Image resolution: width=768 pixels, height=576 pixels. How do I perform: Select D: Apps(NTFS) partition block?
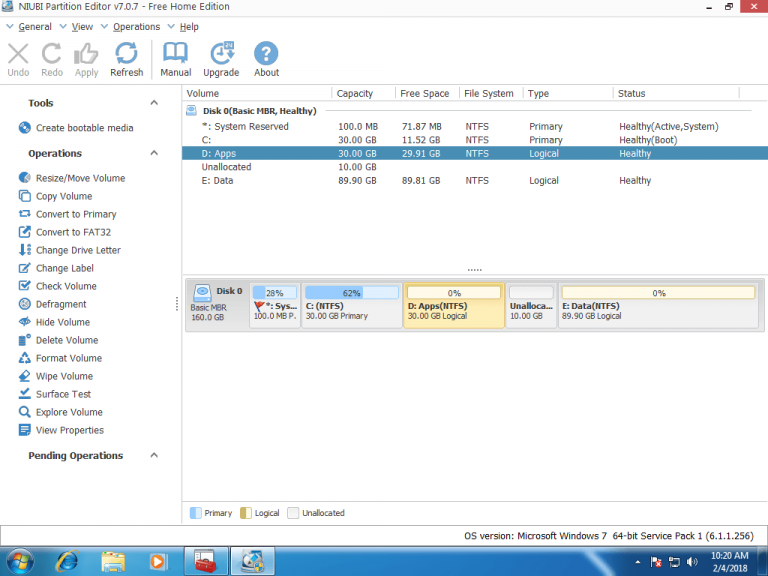[x=454, y=305]
